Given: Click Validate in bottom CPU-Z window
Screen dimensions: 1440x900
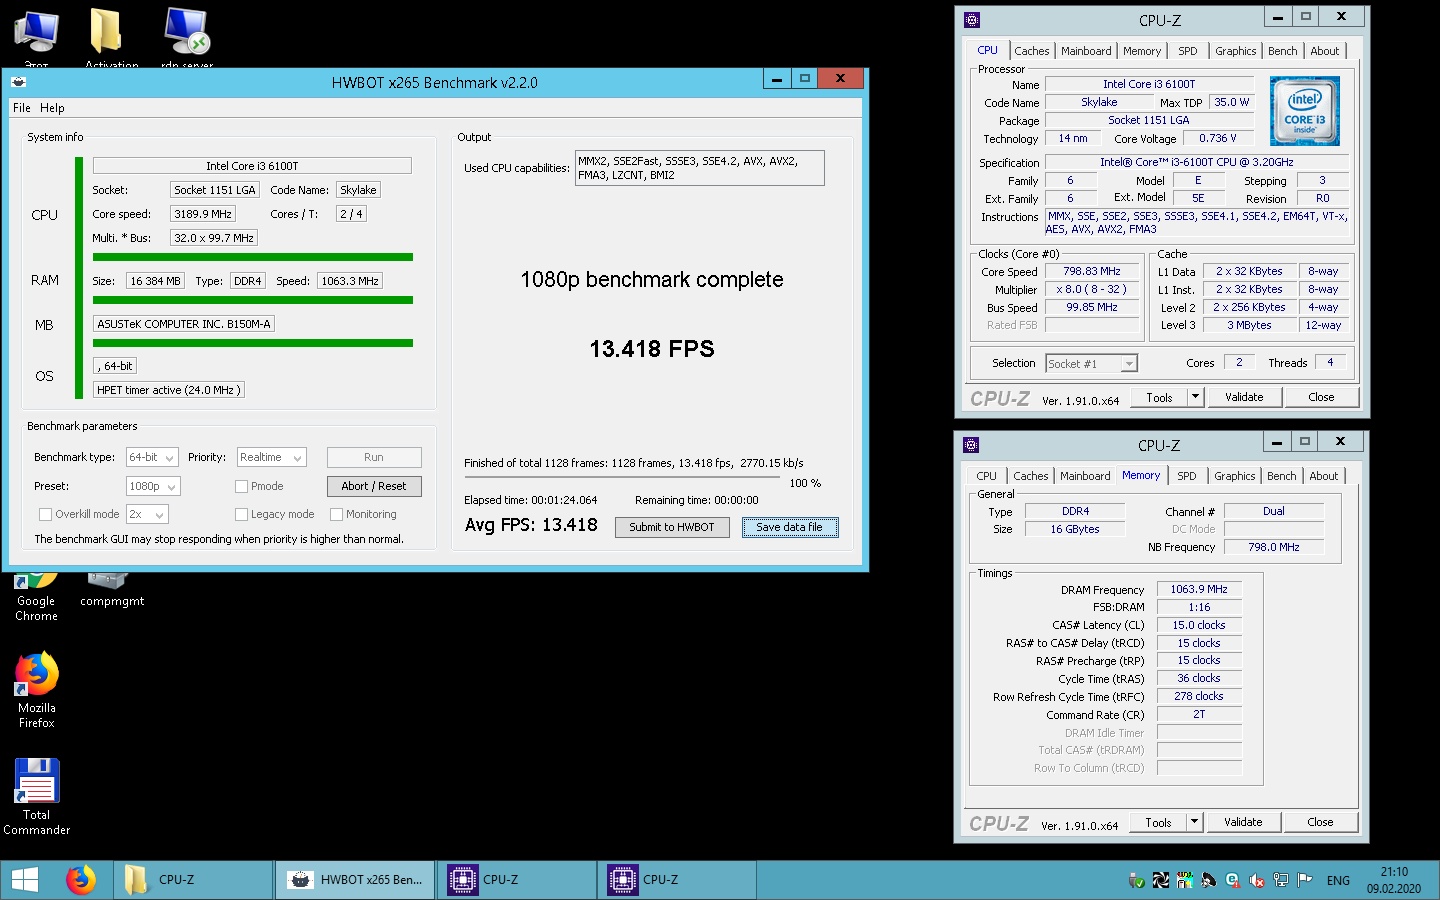Looking at the screenshot, I should coord(1243,822).
